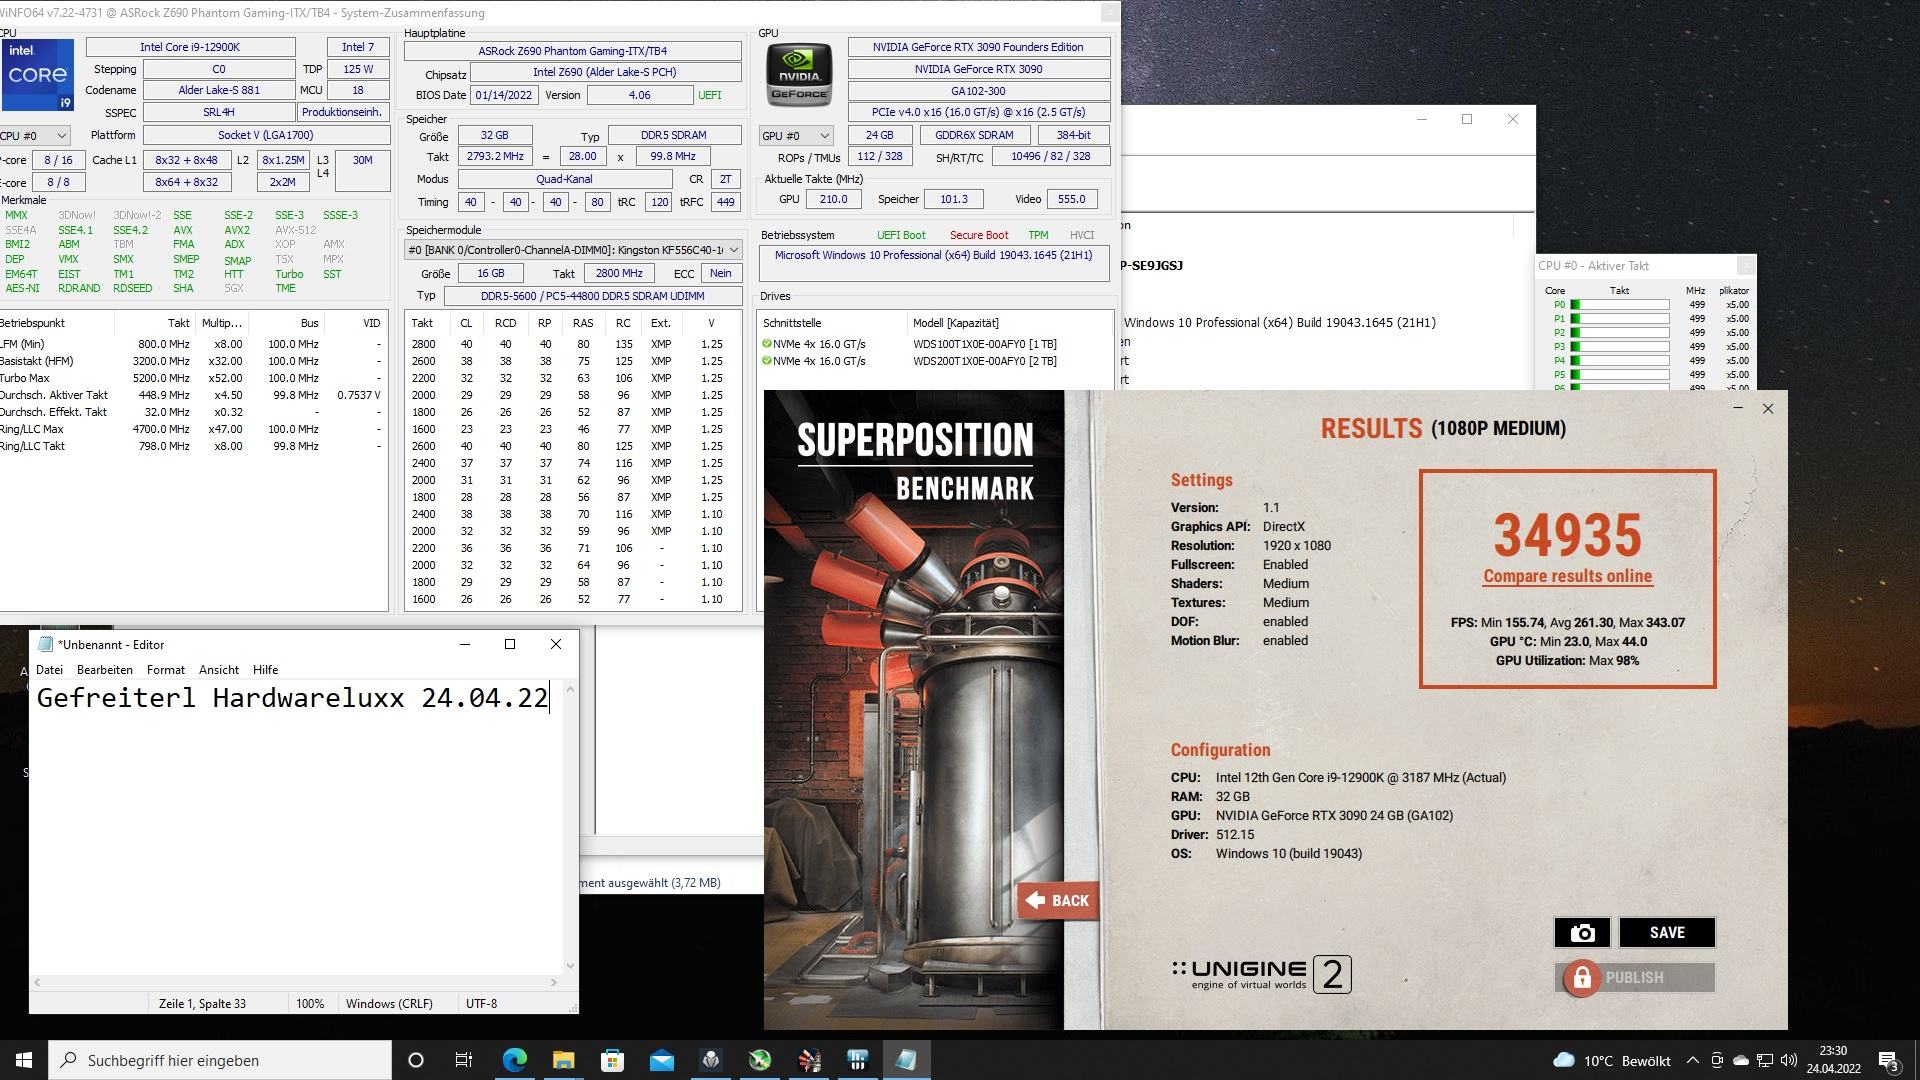
Task: Click green status icon for WDS200T1X0E drive
Action: (x=767, y=361)
